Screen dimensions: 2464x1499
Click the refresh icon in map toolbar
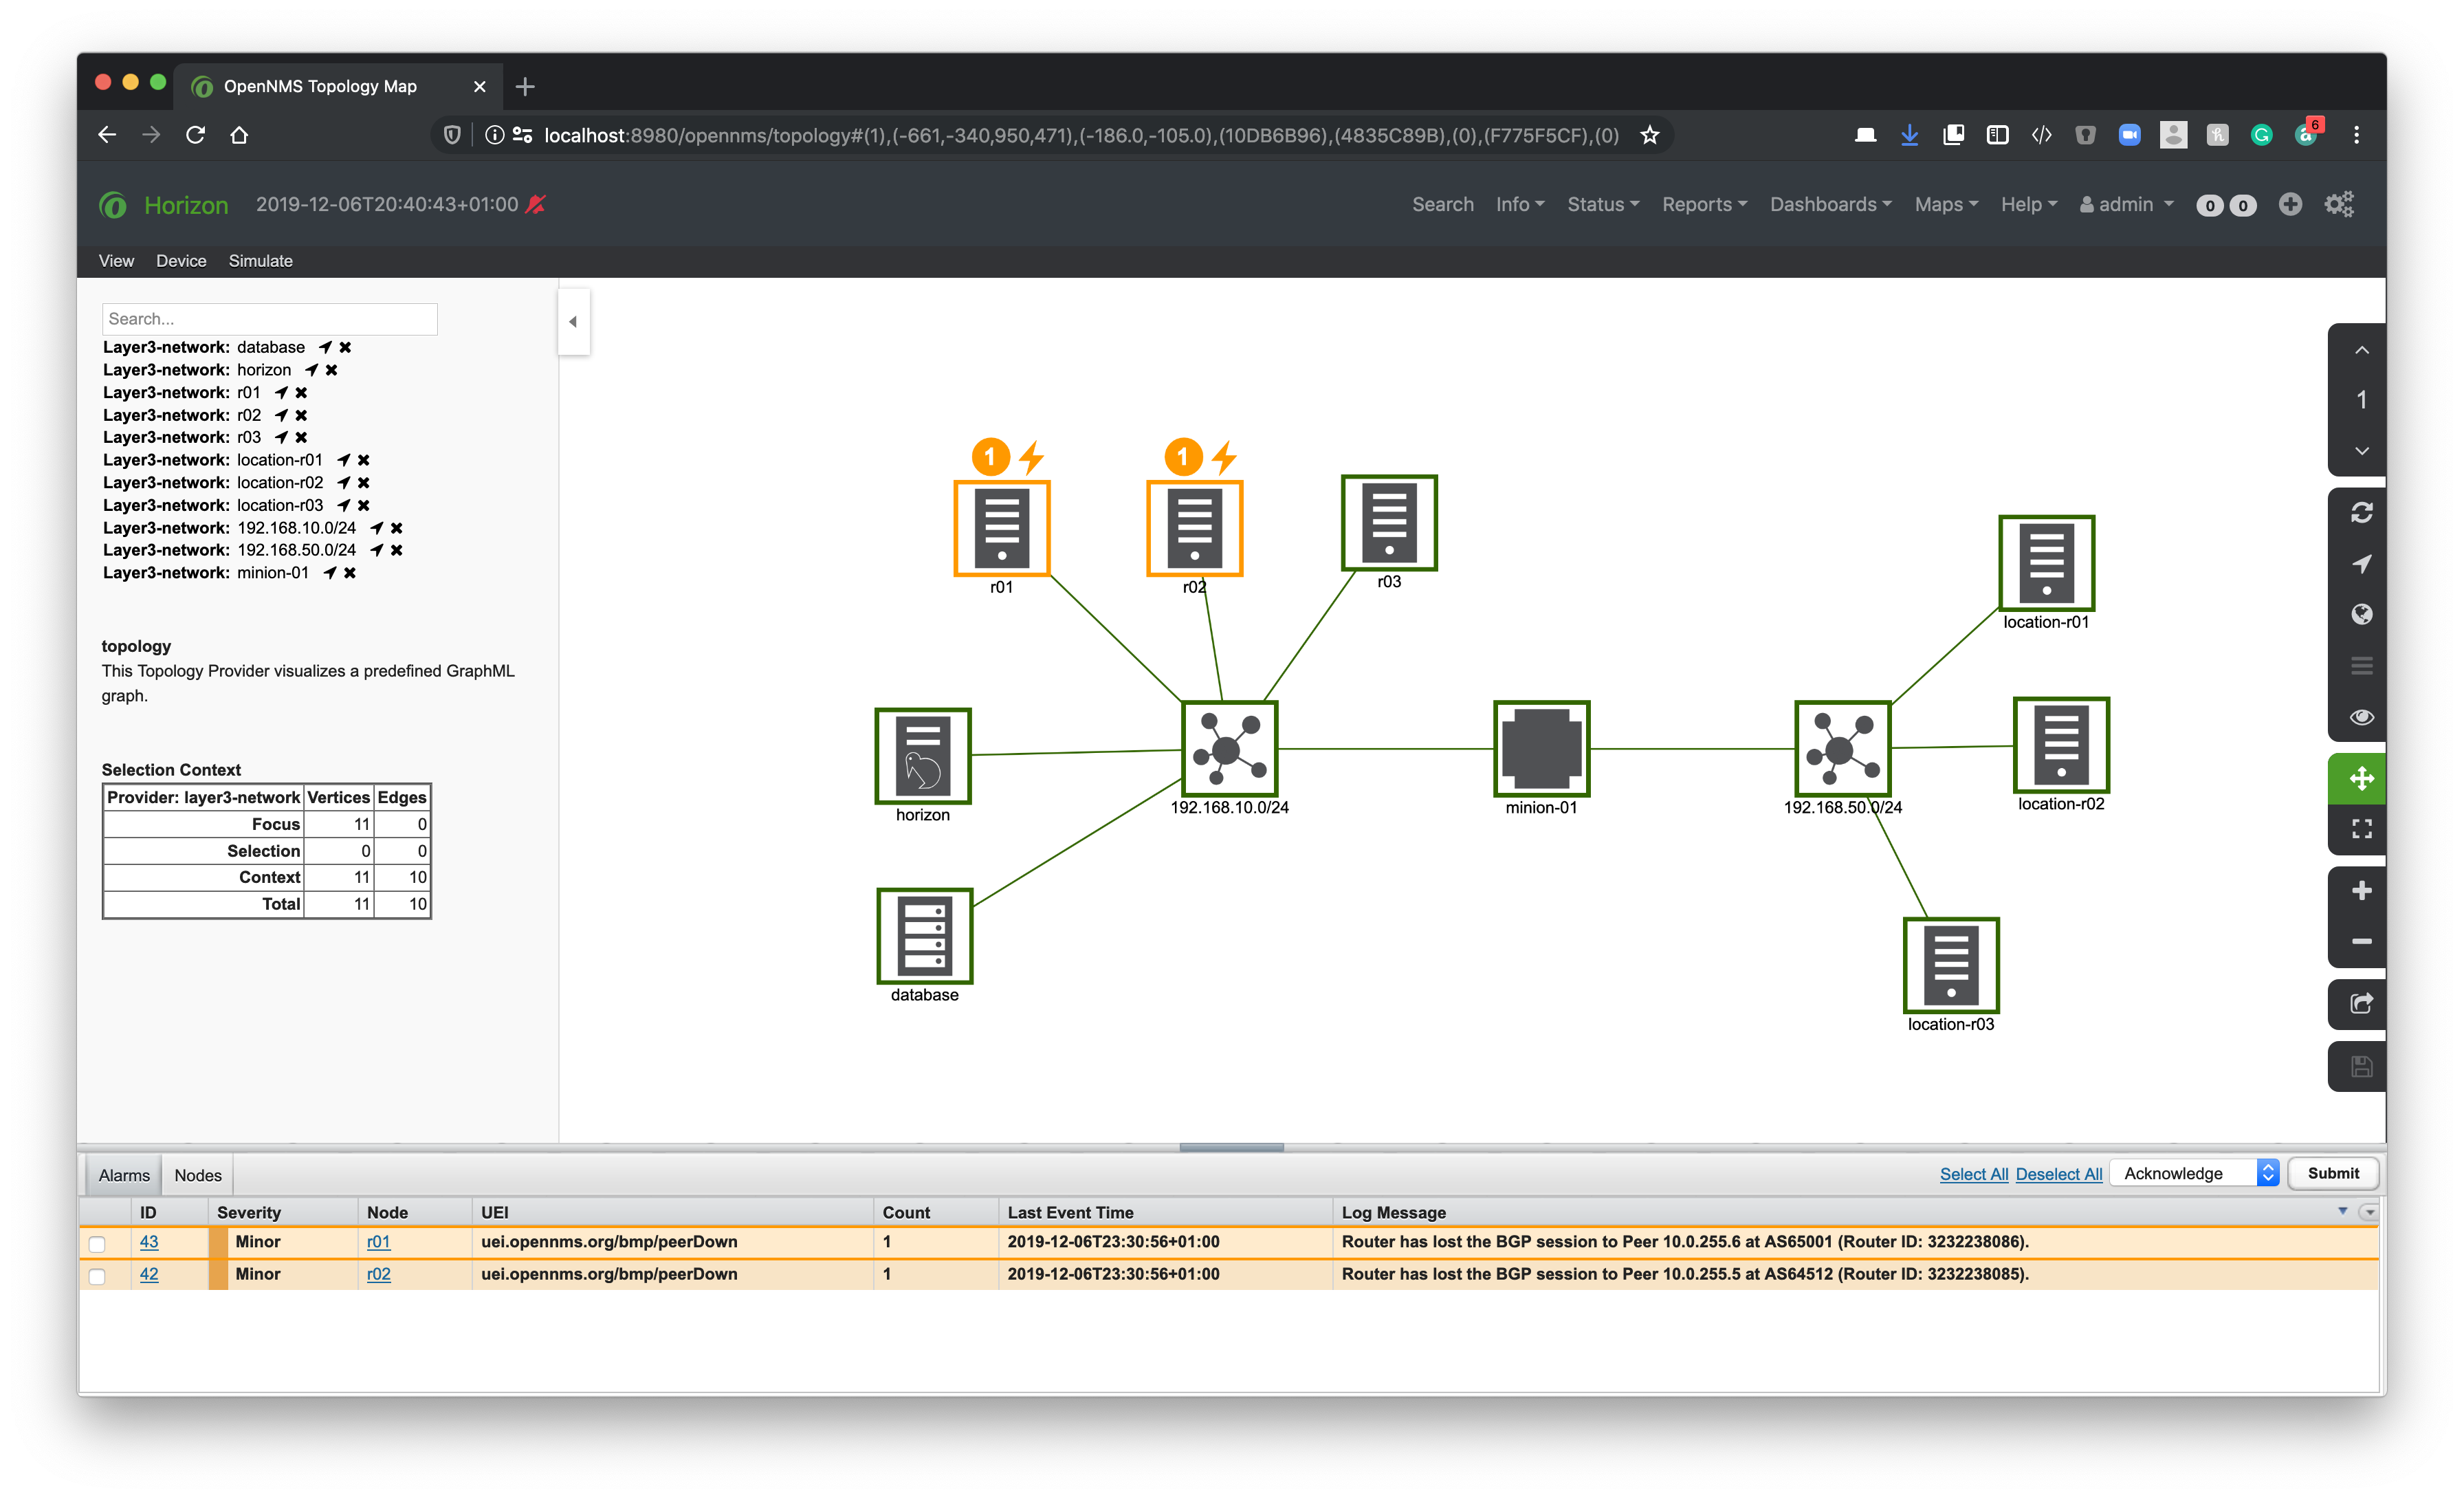[2361, 513]
